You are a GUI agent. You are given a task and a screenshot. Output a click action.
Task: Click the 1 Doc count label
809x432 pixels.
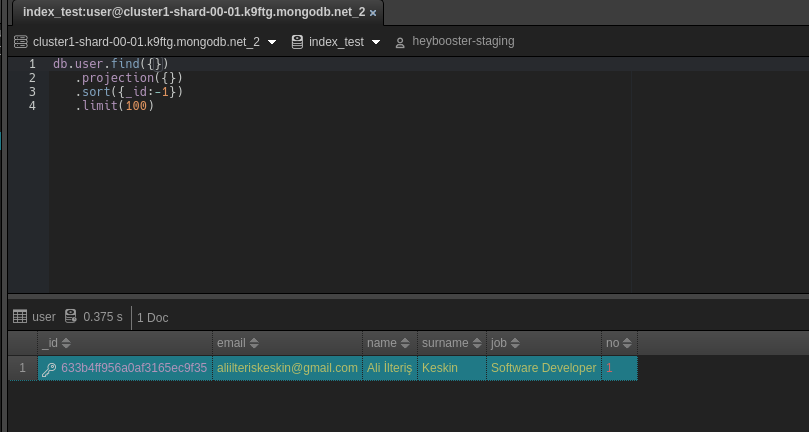(x=153, y=318)
